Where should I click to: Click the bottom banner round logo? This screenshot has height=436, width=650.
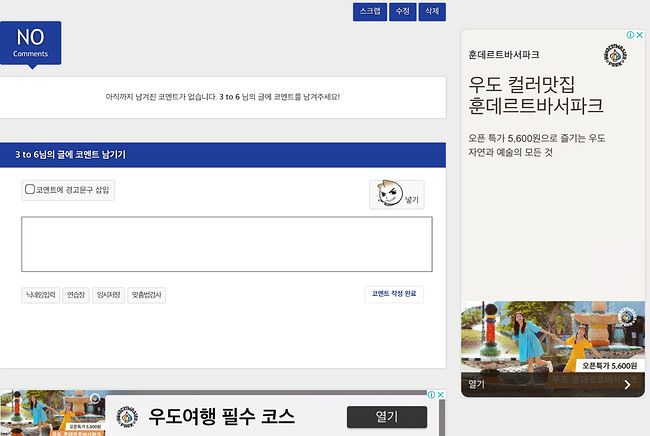(127, 417)
